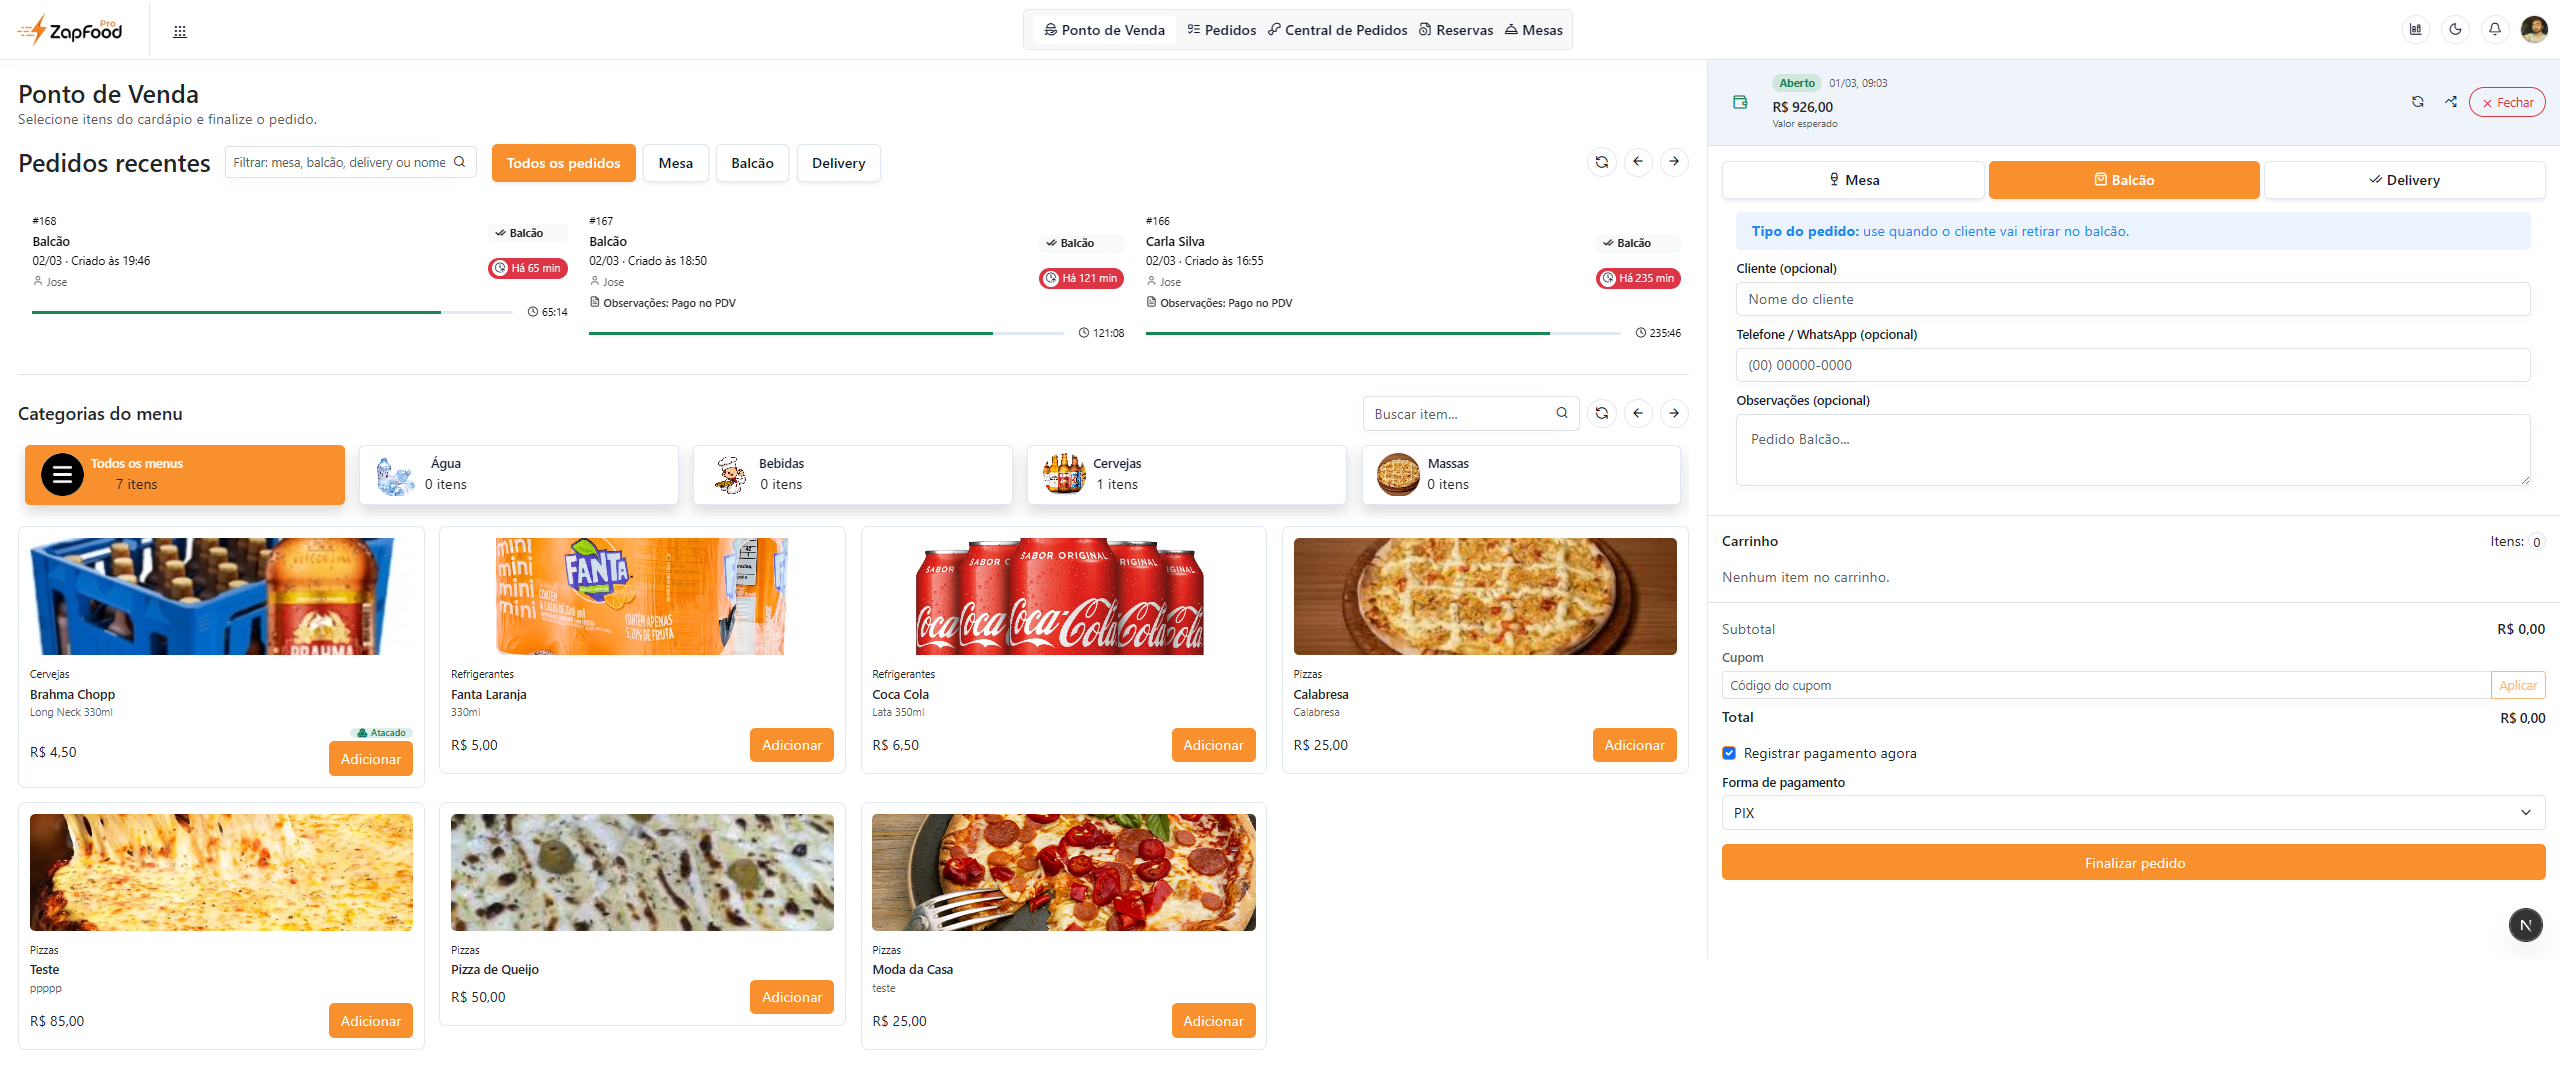Click order #168 progress bar
Viewport: 2560px width, 1075px height.
click(270, 311)
